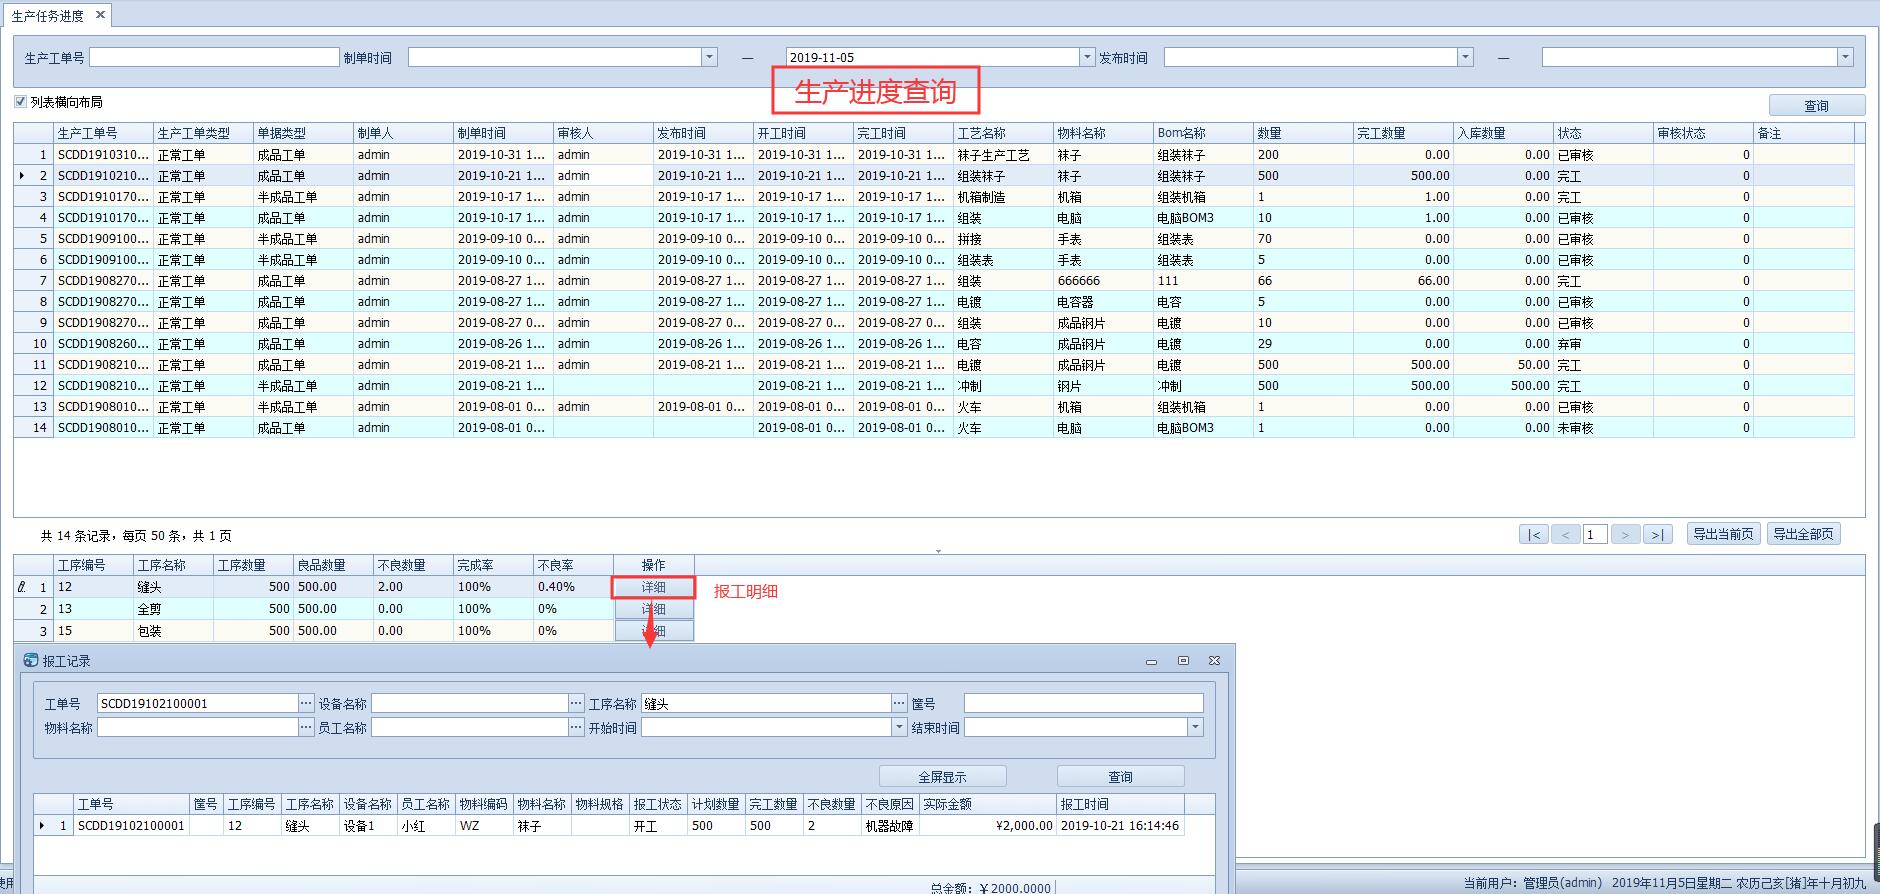Open 物料名称 lookup ellipsis button
This screenshot has height=894, width=1880.
306,727
